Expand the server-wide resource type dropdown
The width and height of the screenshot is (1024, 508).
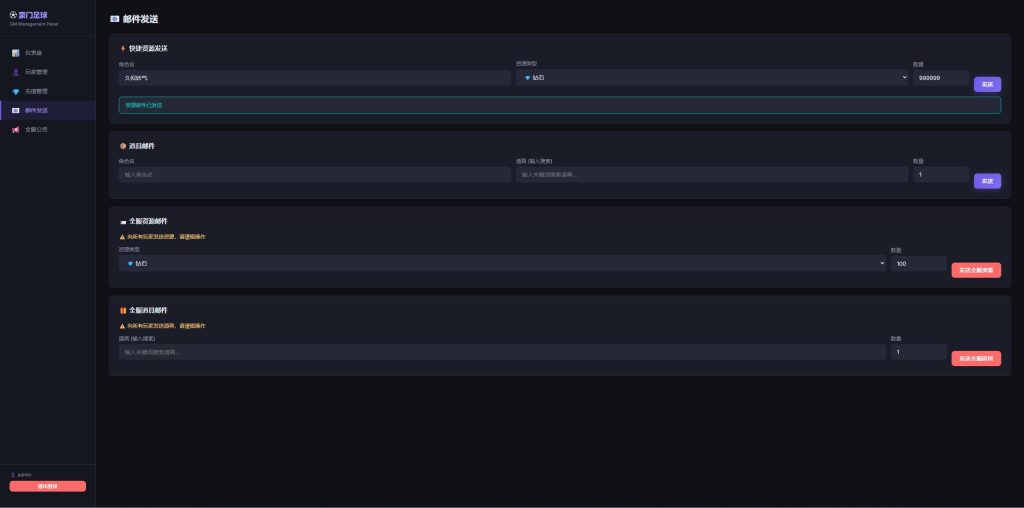click(502, 263)
